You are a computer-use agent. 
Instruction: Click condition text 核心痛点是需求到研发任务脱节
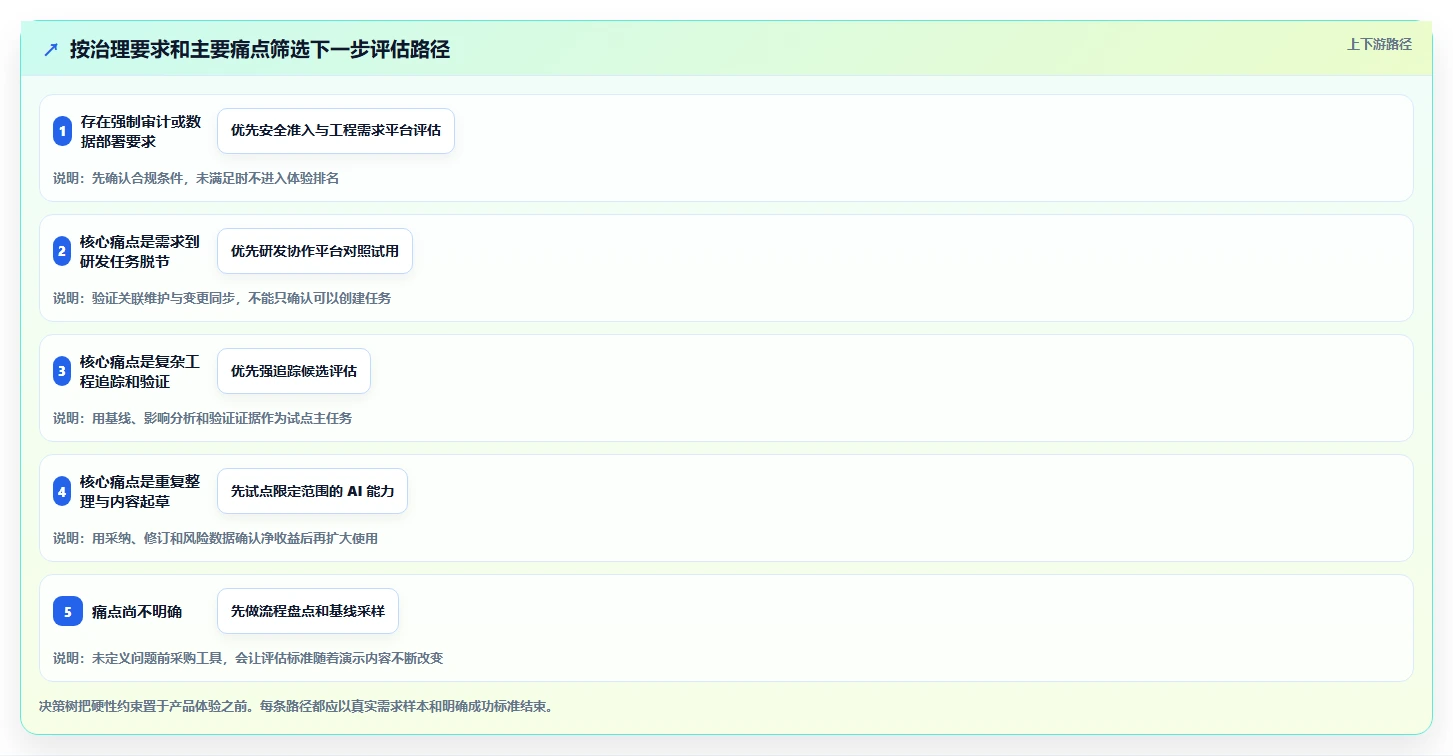point(140,251)
